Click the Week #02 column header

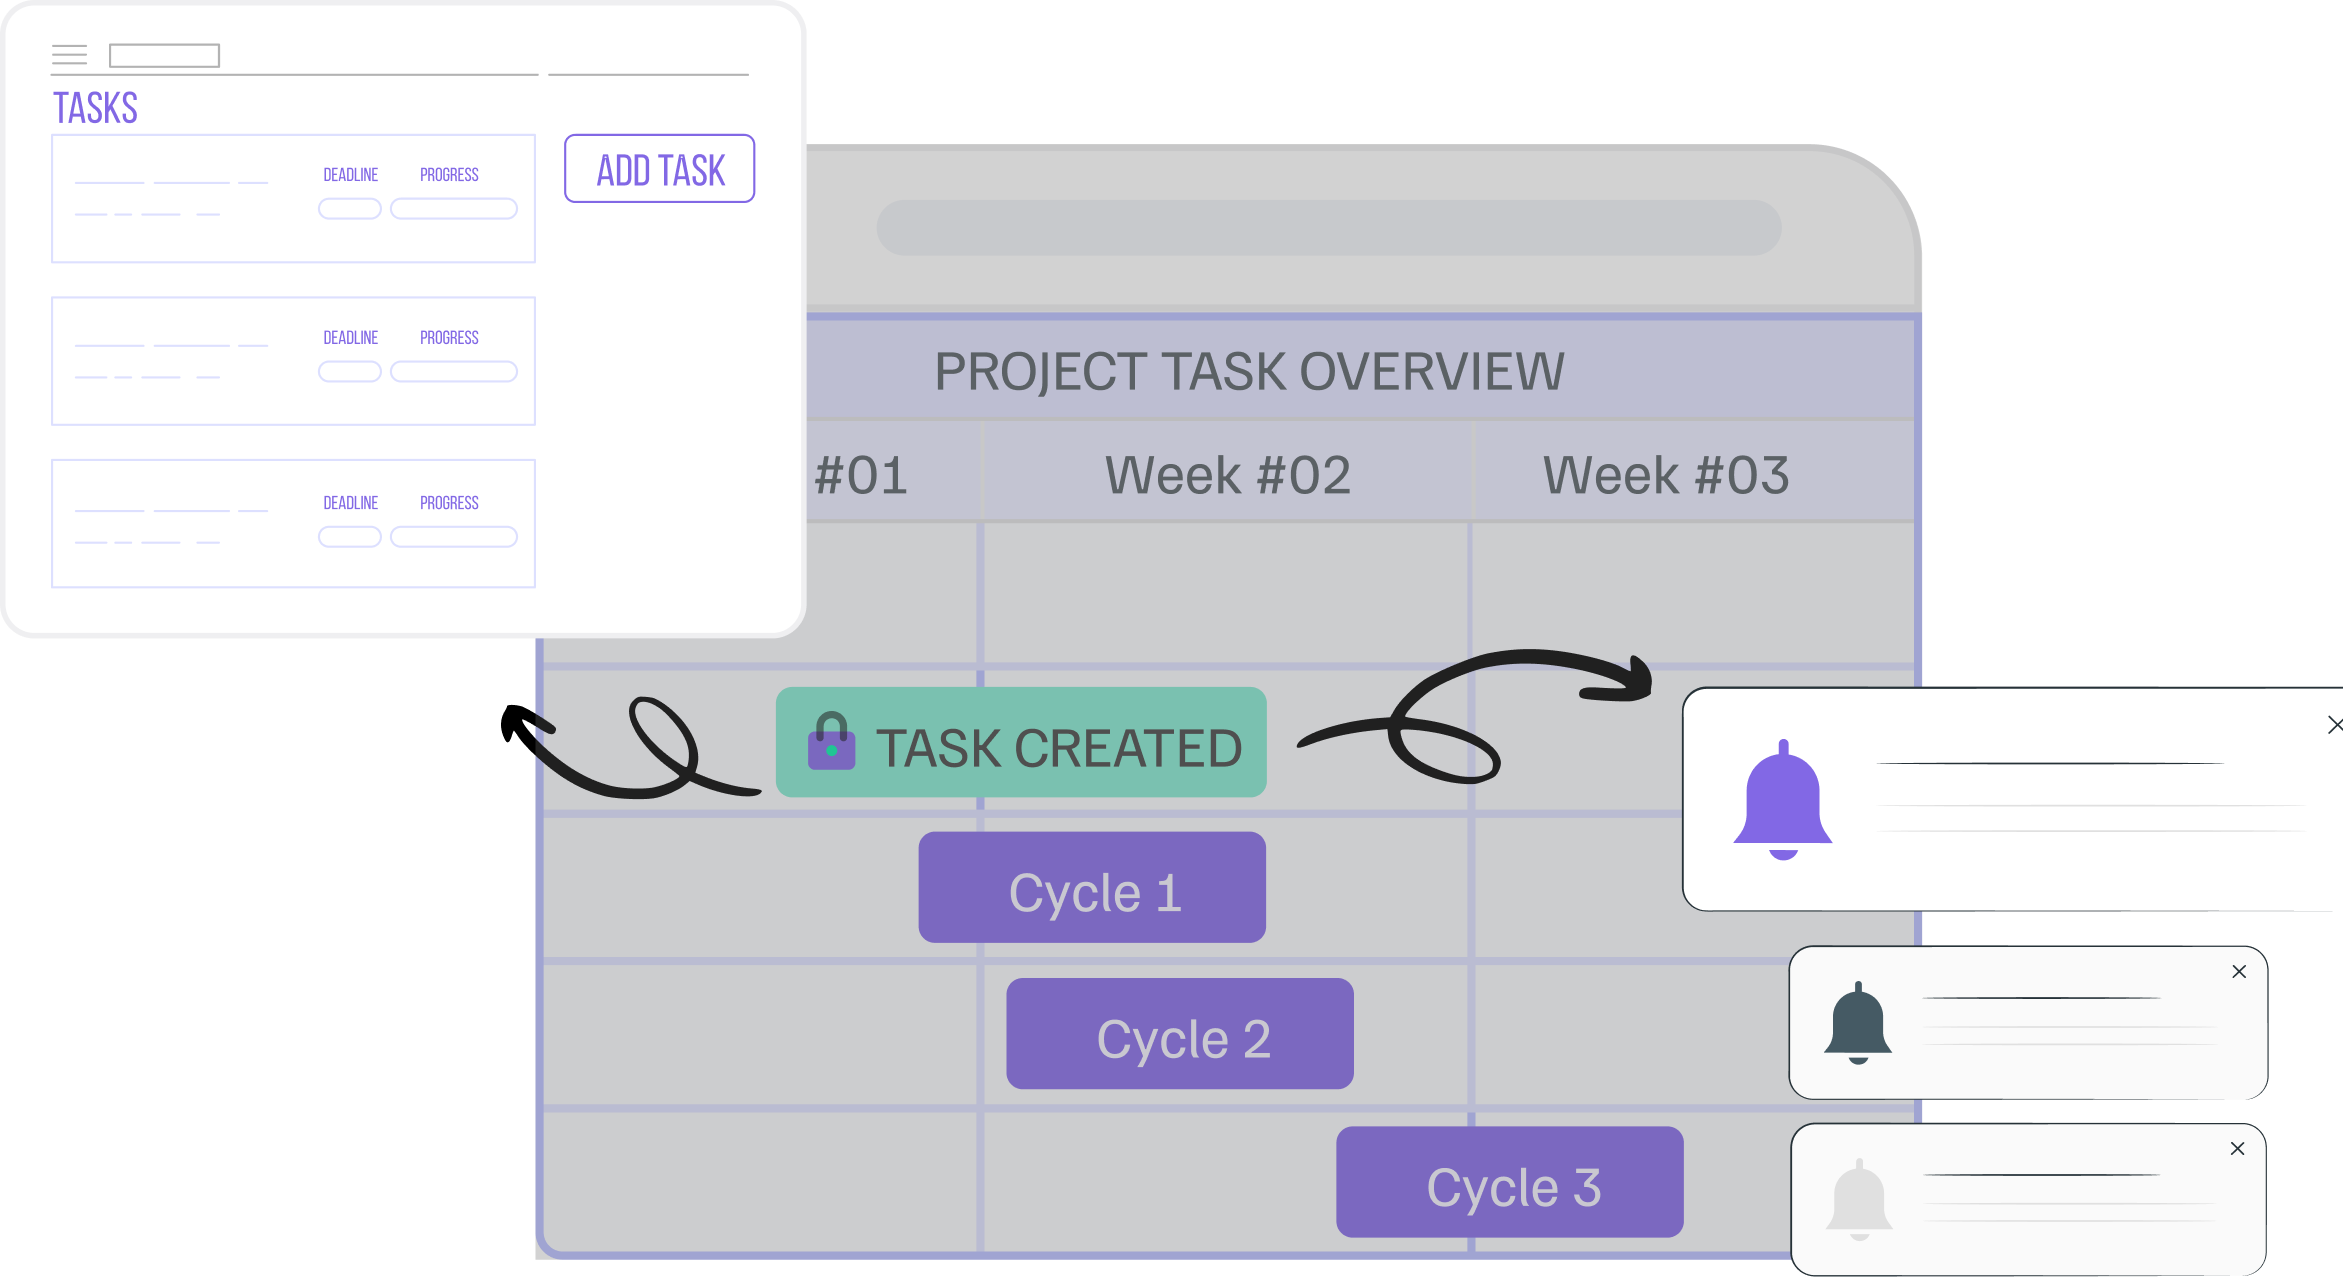pyautogui.click(x=1227, y=474)
